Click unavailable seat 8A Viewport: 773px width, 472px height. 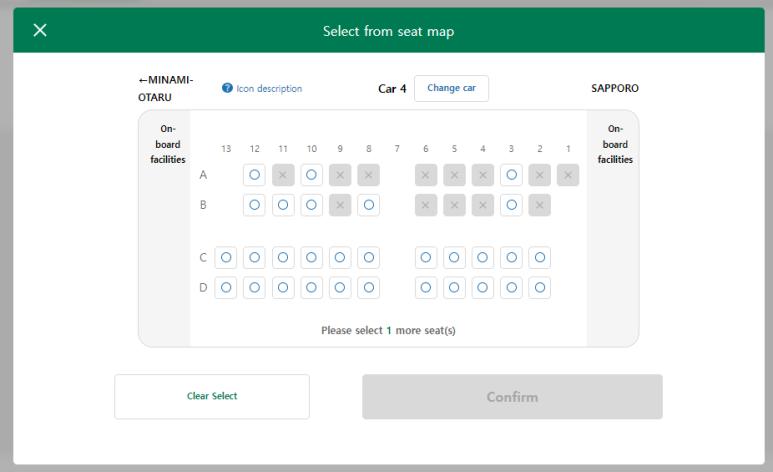[x=368, y=175]
